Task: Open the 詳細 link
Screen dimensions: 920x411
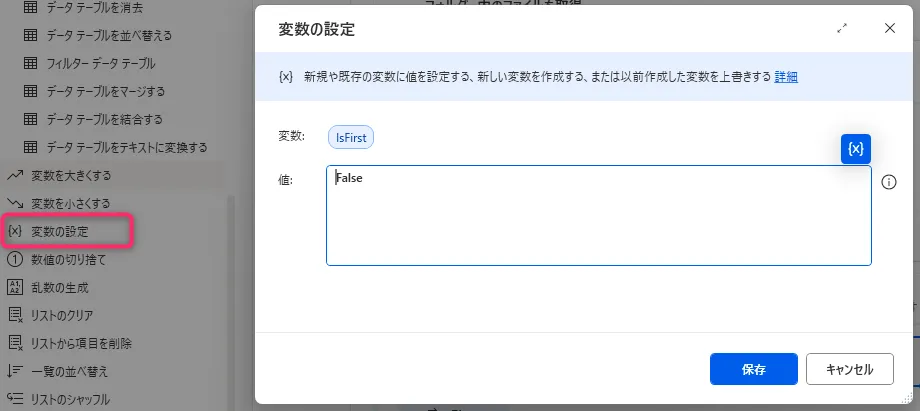Action: (x=785, y=77)
